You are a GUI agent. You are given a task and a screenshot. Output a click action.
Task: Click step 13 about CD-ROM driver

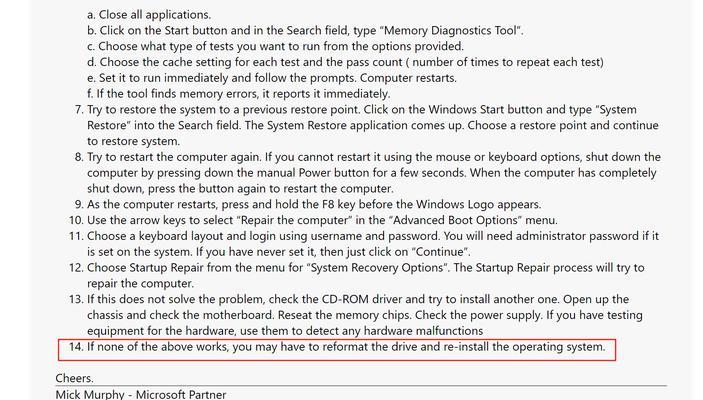(x=356, y=315)
